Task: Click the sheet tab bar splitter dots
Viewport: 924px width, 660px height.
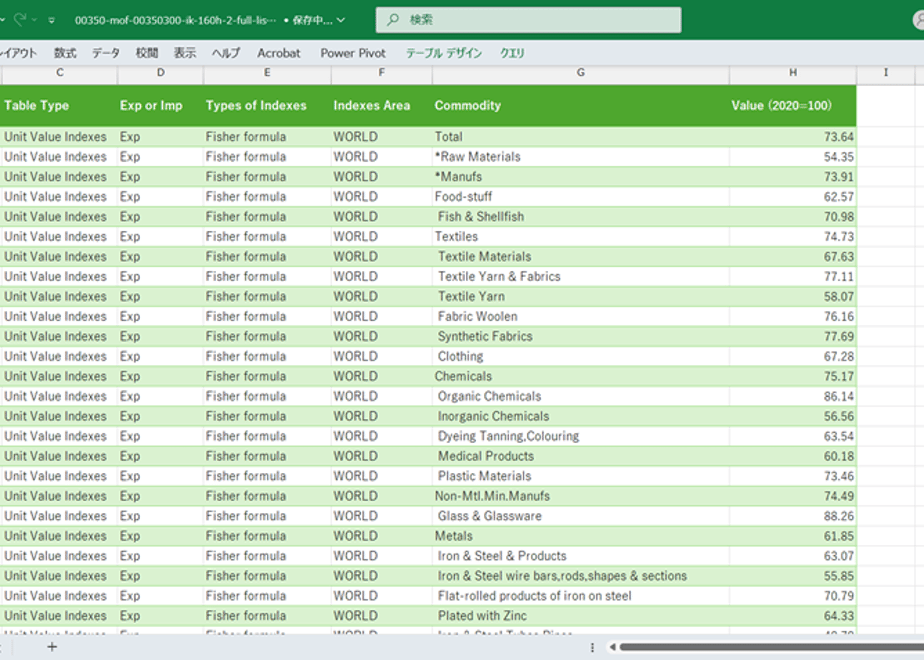Action: click(x=592, y=647)
